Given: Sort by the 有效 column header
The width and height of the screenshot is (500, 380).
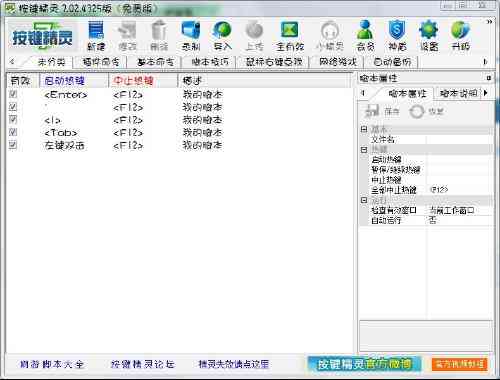Looking at the screenshot, I should coord(23,81).
